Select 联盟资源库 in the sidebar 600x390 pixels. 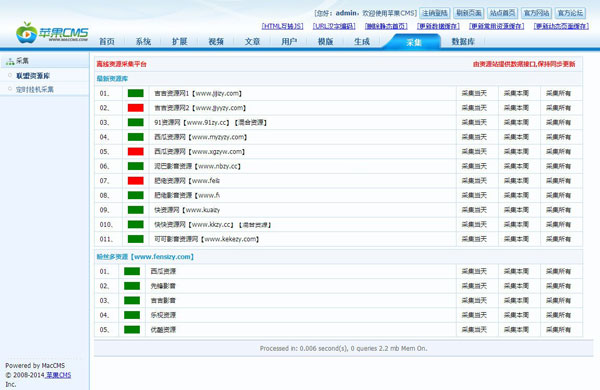[33, 76]
